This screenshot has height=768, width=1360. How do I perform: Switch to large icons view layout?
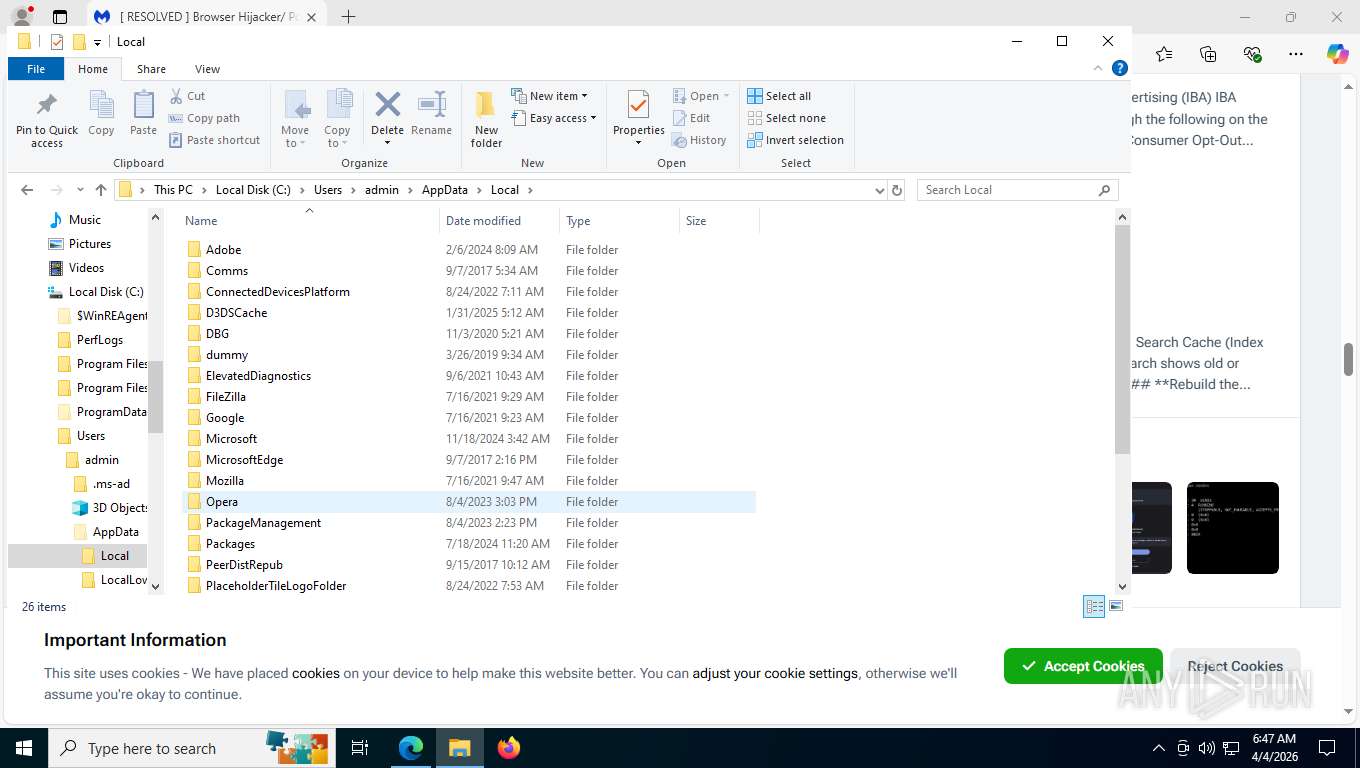click(x=1116, y=606)
